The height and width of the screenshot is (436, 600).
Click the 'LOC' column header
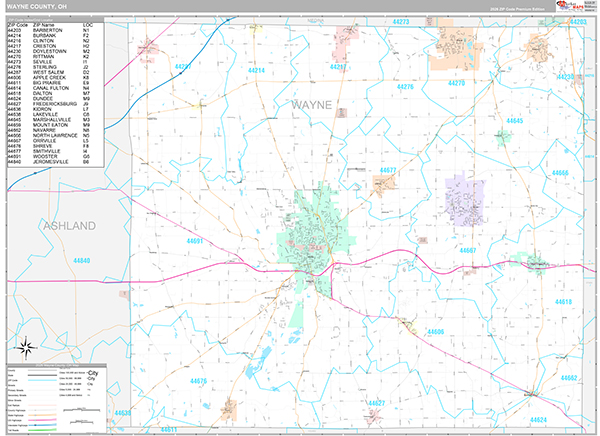(x=87, y=25)
